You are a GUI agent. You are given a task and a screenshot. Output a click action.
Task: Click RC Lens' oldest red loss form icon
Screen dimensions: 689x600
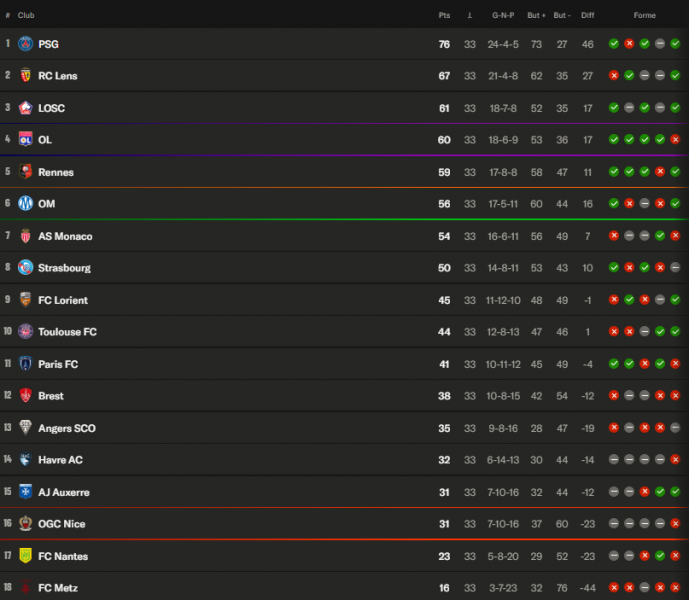pos(614,76)
